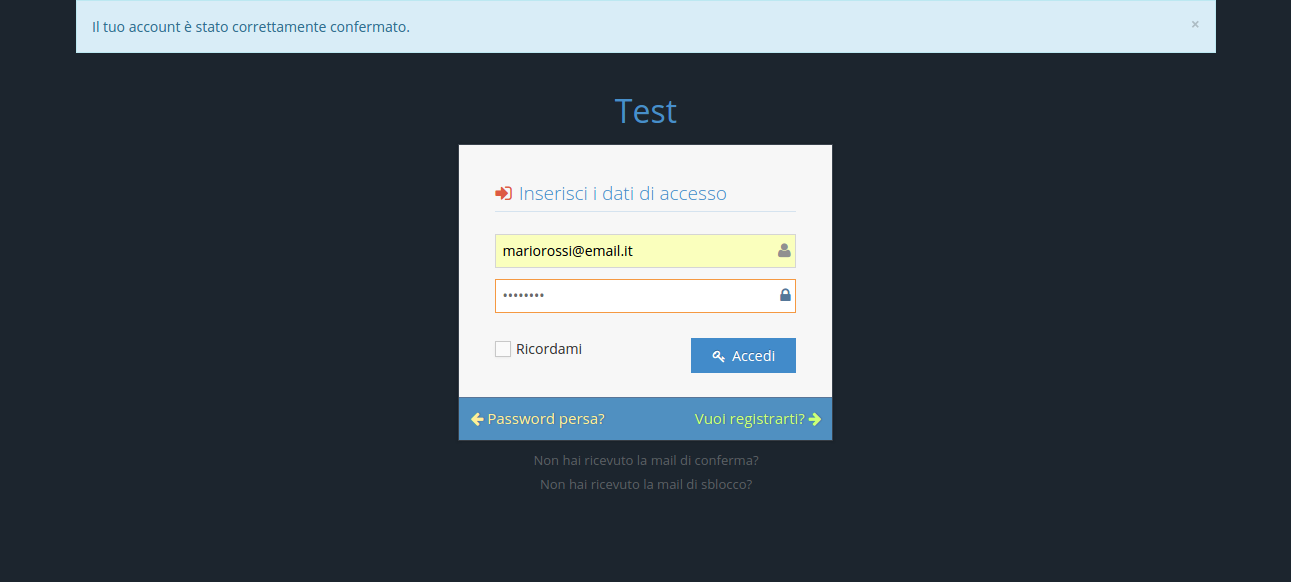
Task: Dismiss the account confirmed alert
Action: (x=1194, y=24)
